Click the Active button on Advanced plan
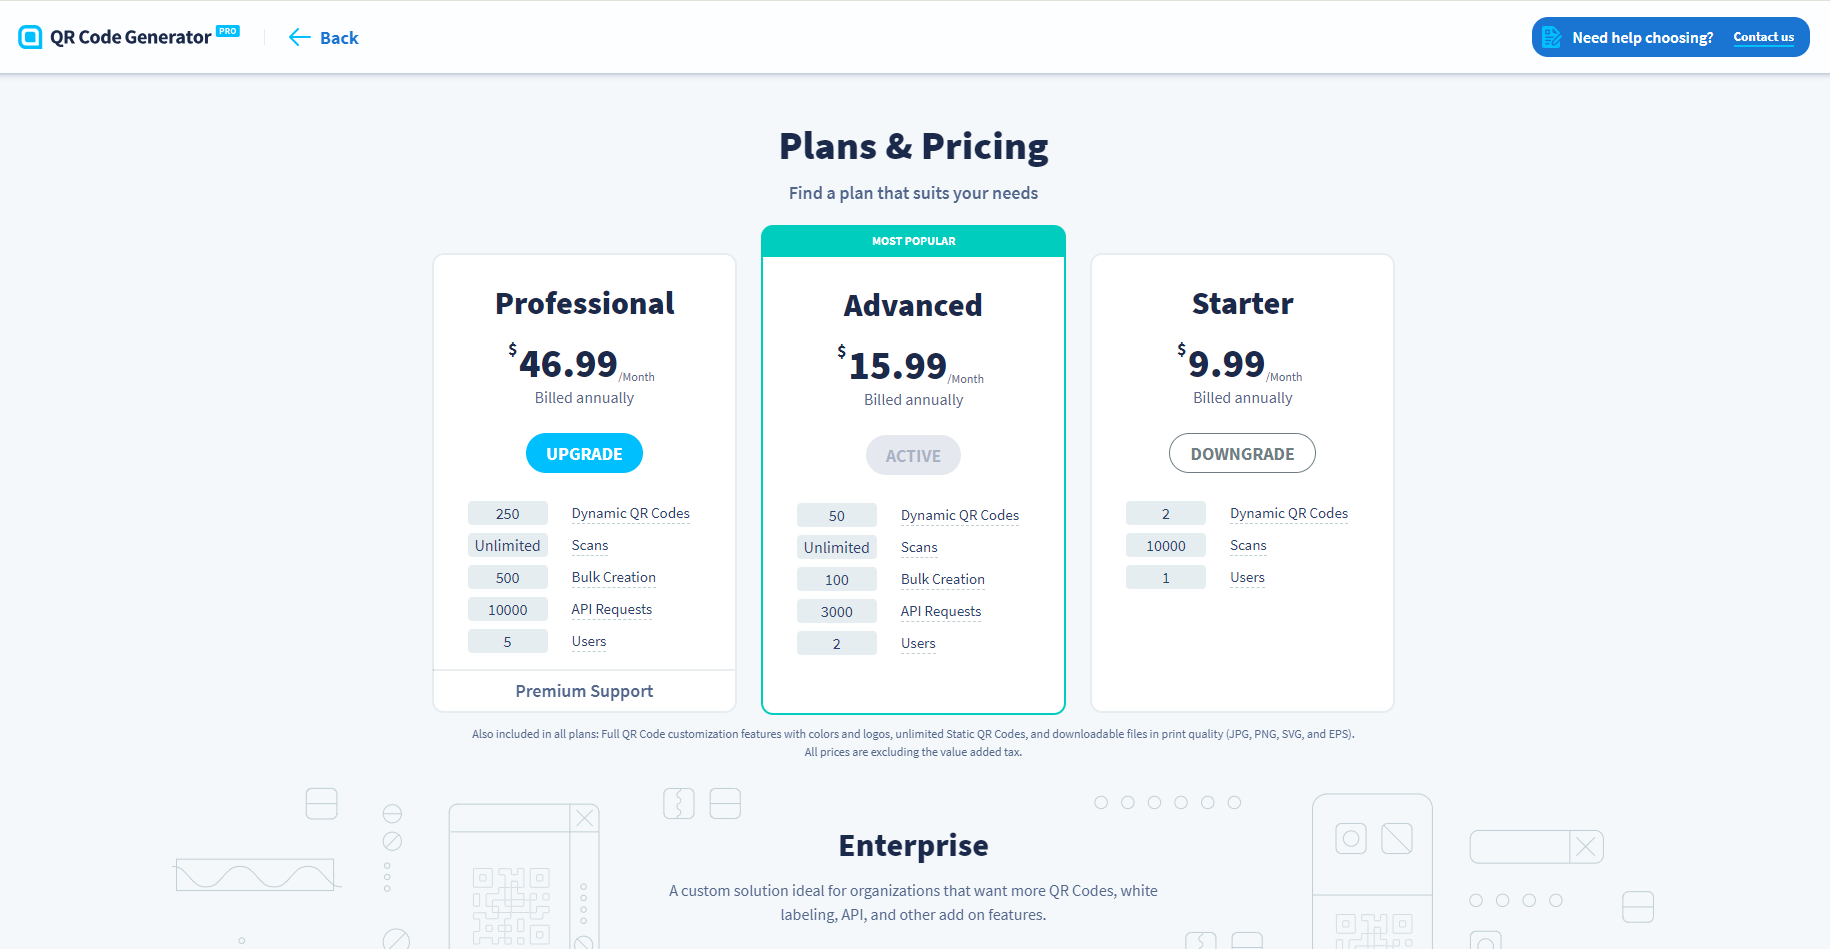This screenshot has height=949, width=1830. [913, 456]
